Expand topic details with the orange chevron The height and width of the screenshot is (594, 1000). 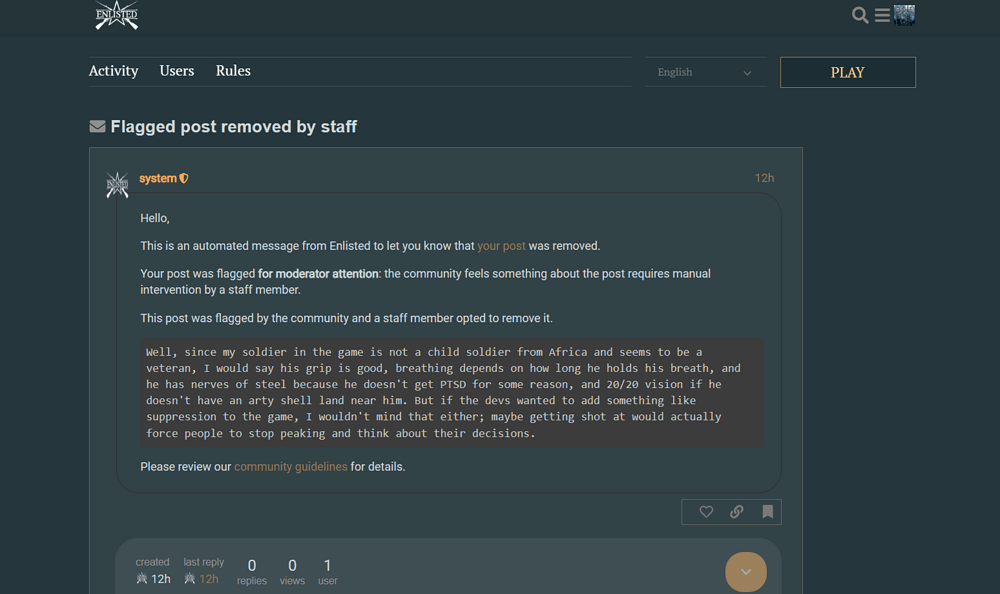click(745, 572)
